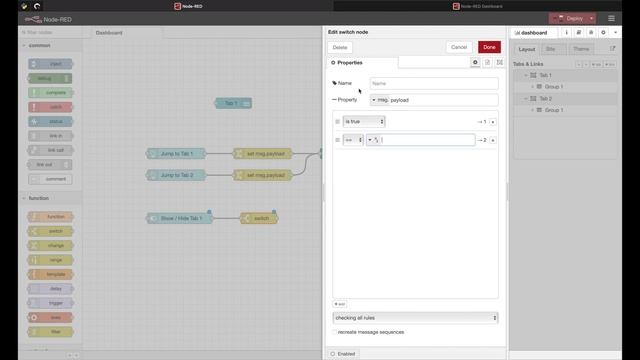Viewport: 640px width, 360px height.
Task: Select the catch node in the palette
Action: [x=50, y=107]
